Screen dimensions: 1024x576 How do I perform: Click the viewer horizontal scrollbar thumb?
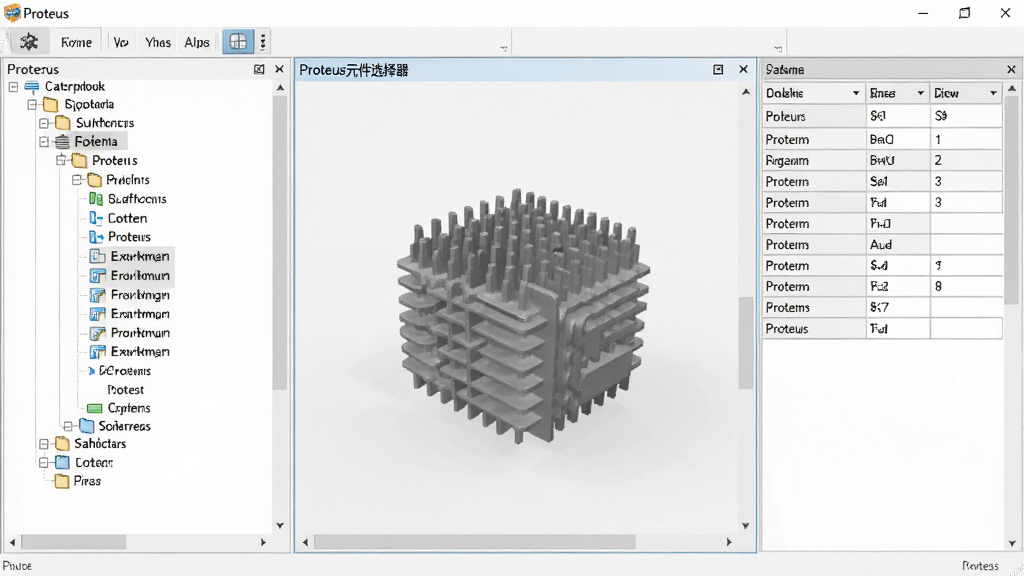click(475, 542)
